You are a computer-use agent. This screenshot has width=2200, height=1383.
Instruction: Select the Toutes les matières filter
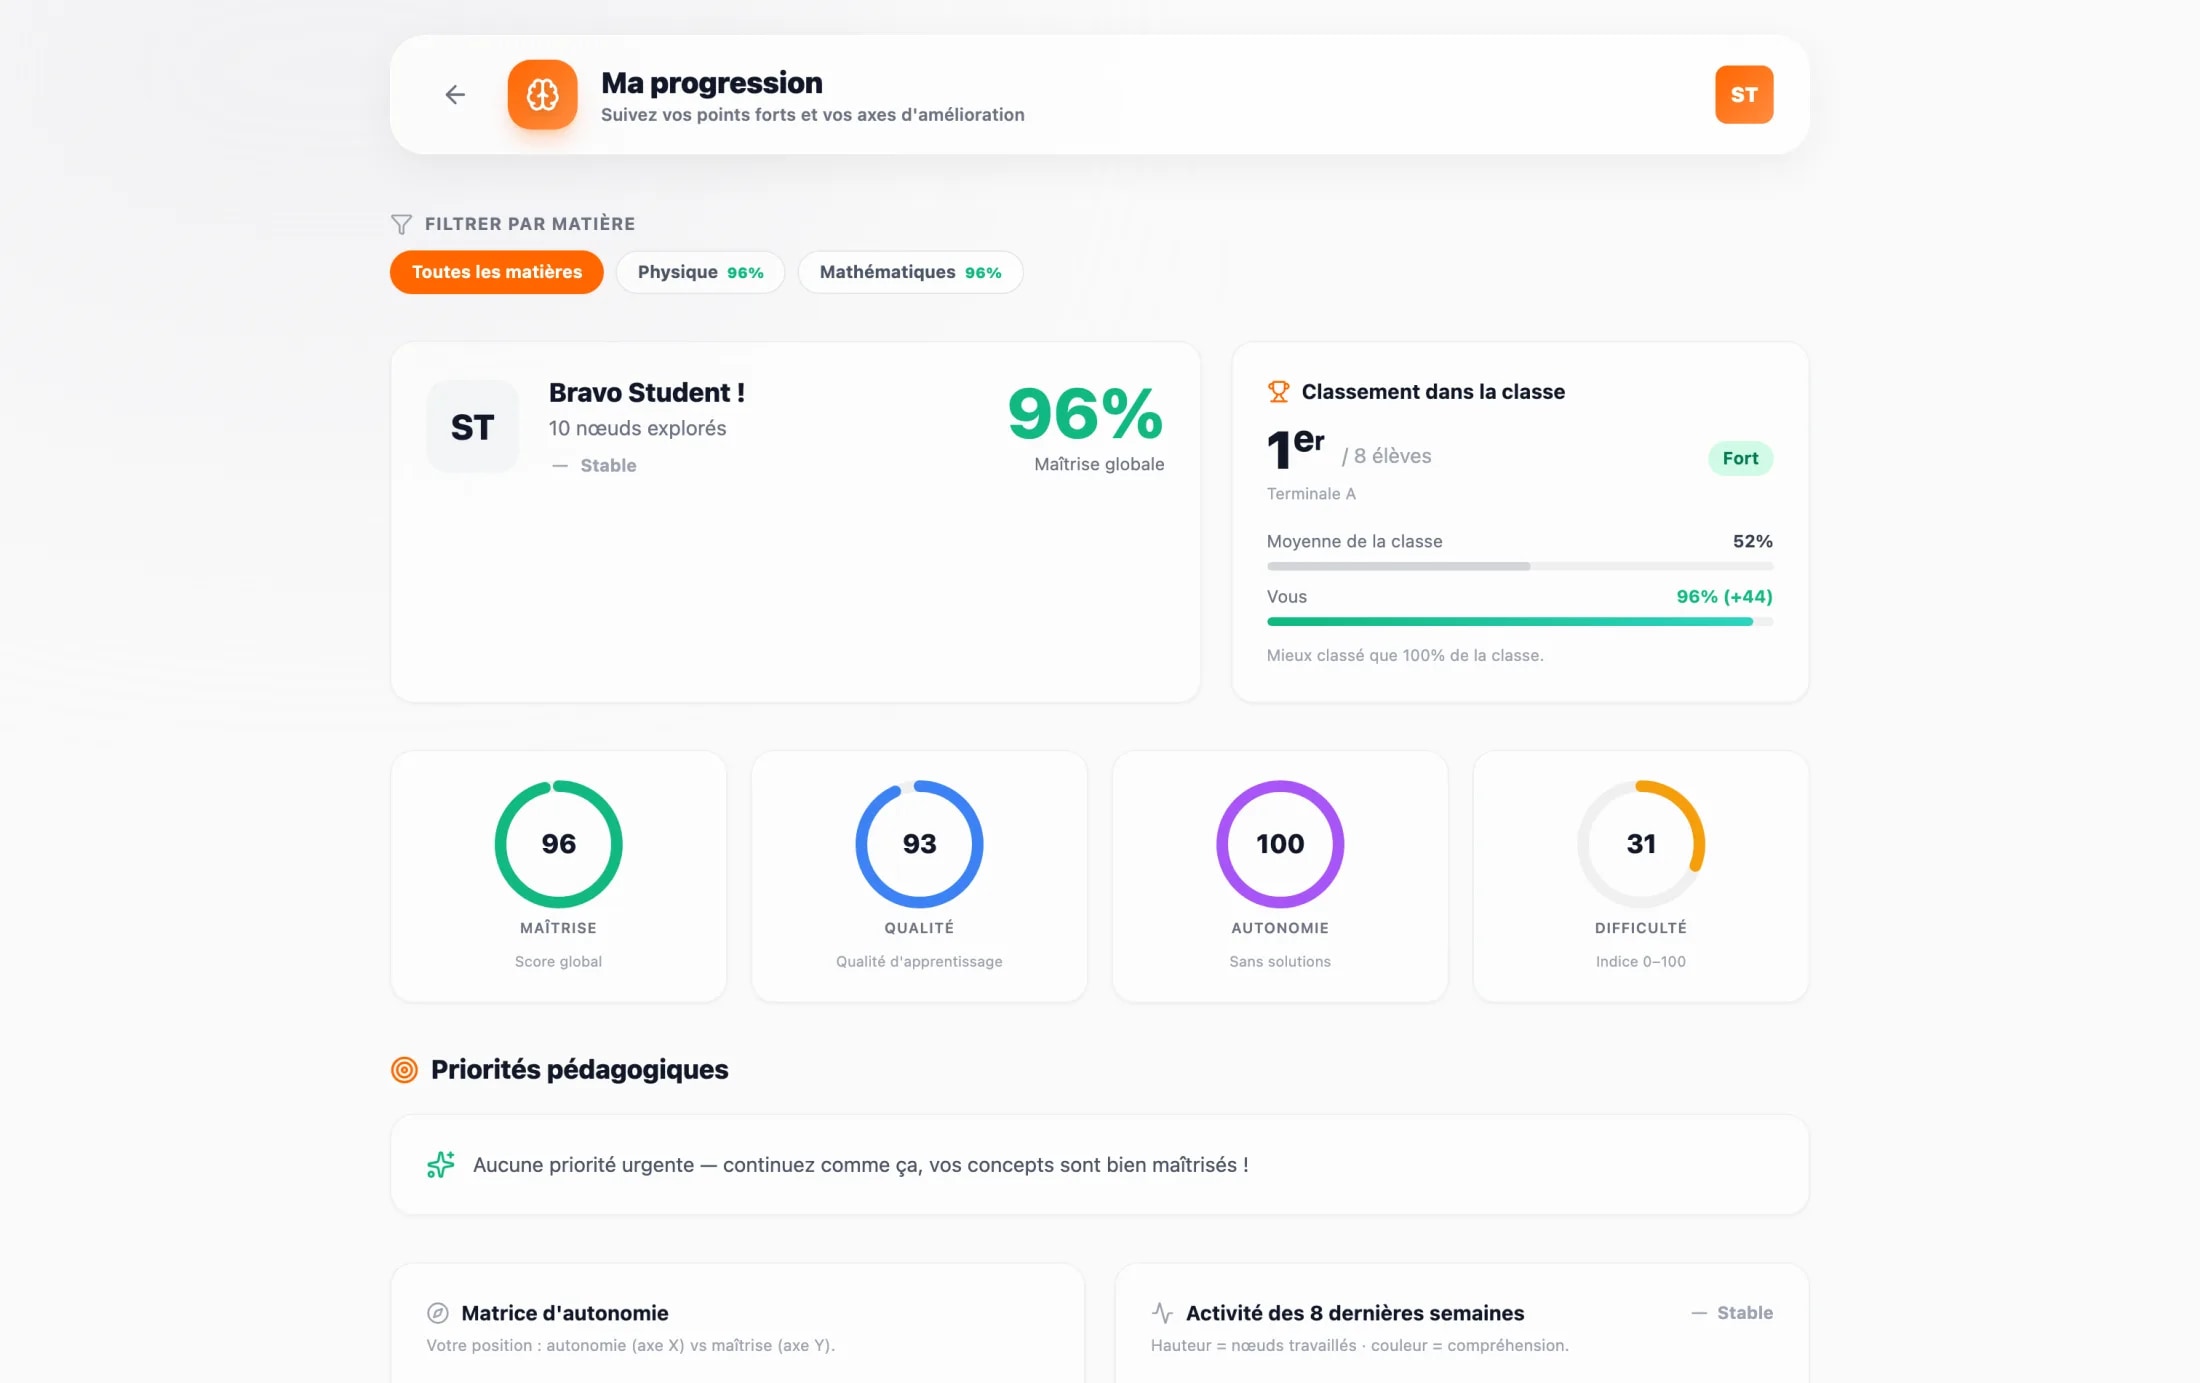click(x=497, y=272)
